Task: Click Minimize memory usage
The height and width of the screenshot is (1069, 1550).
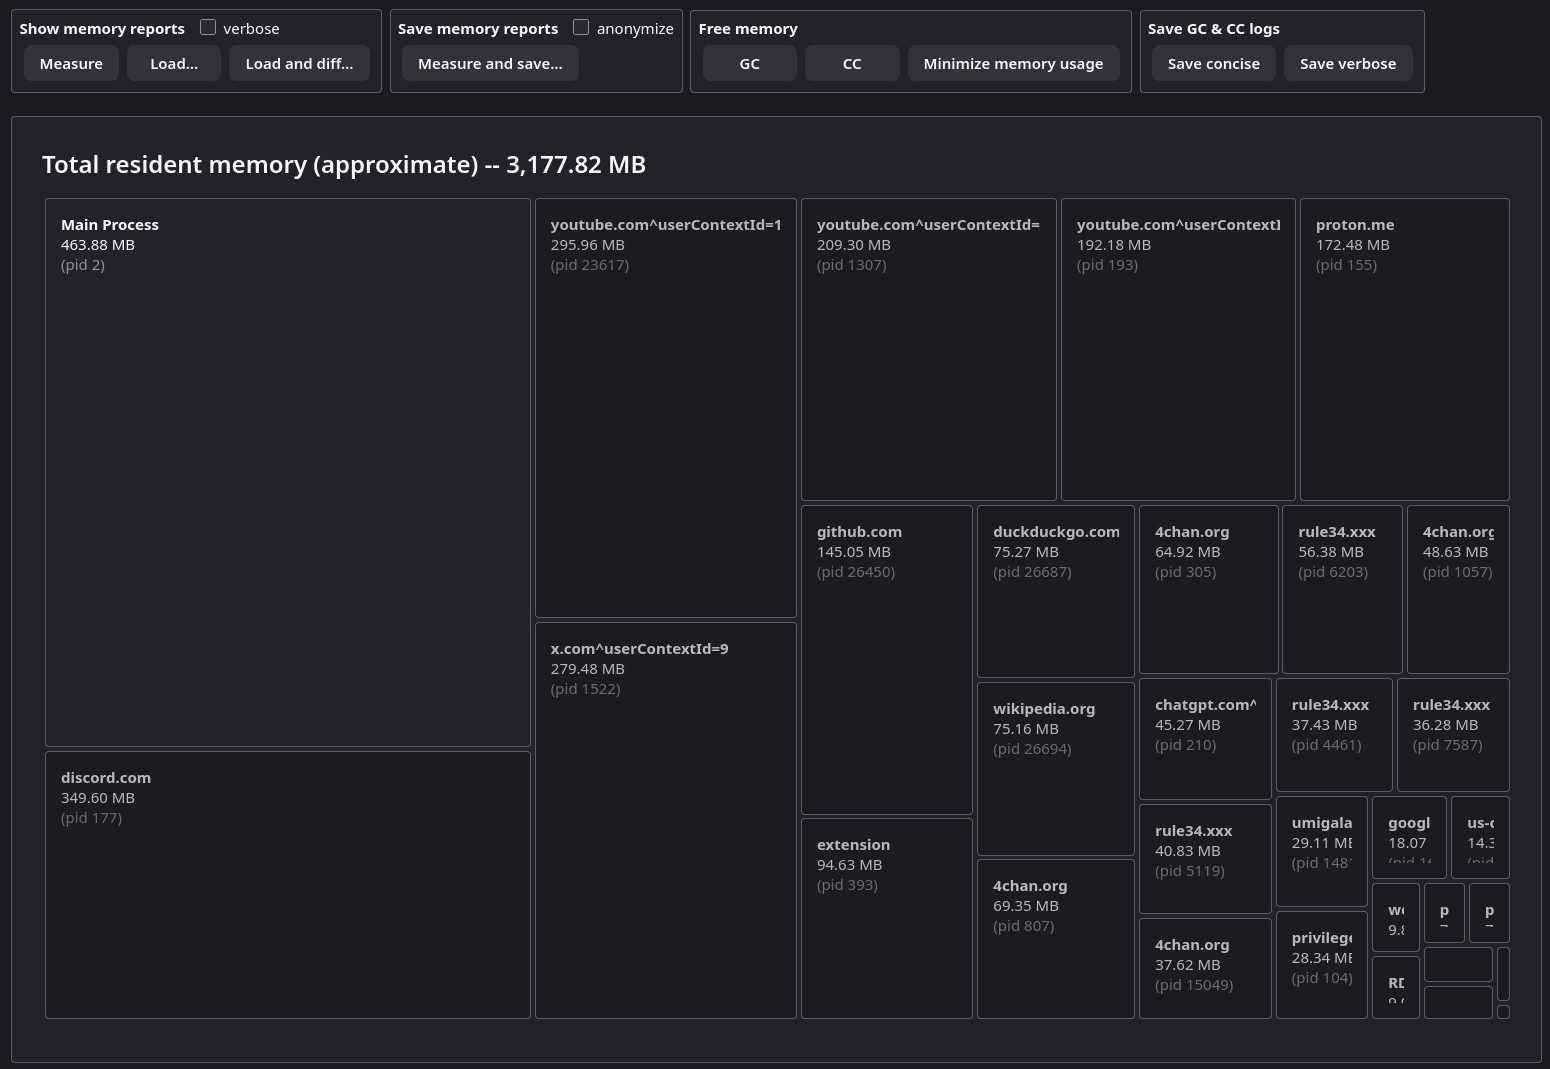Action: pos(1013,63)
